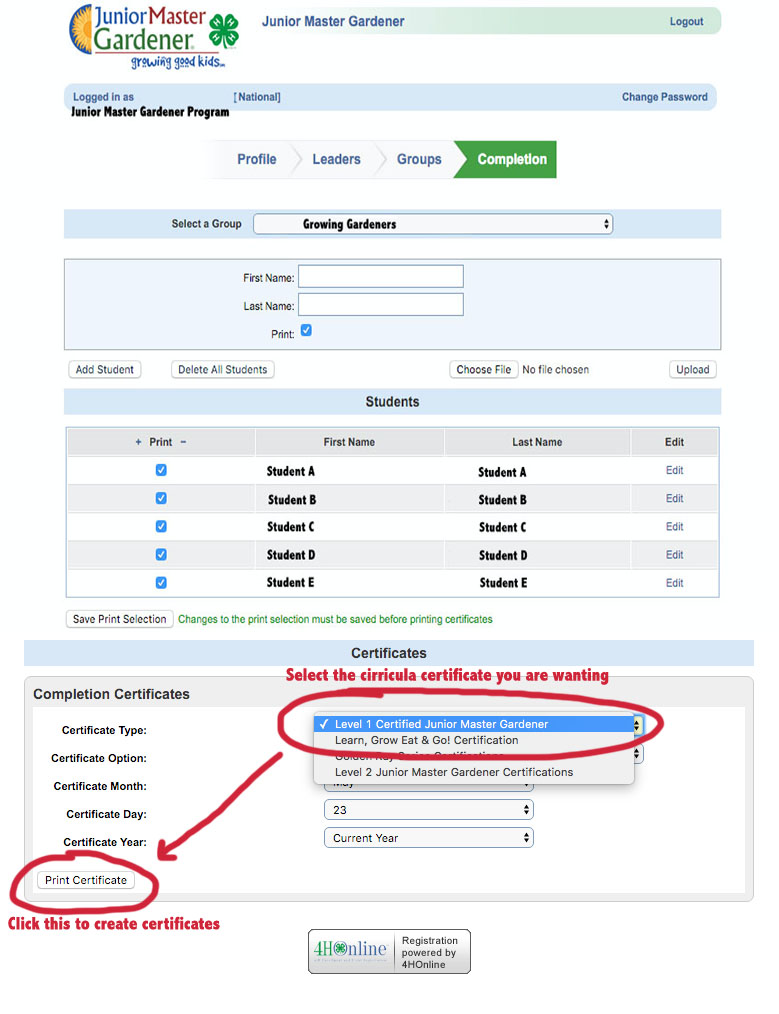Choose Learn, Grow Eat & Go! Certification option

tap(426, 740)
